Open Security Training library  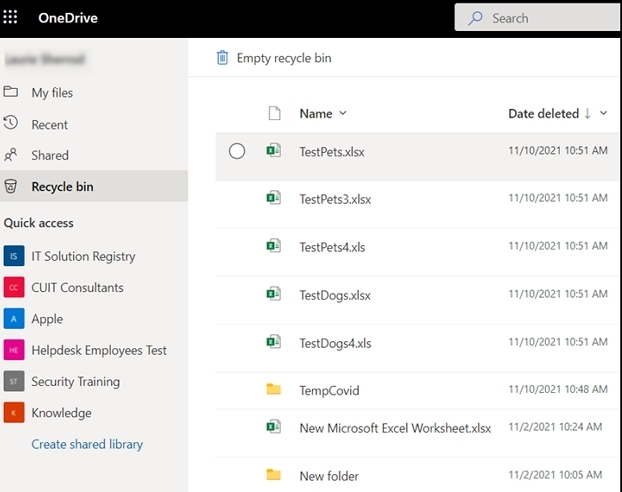point(75,382)
